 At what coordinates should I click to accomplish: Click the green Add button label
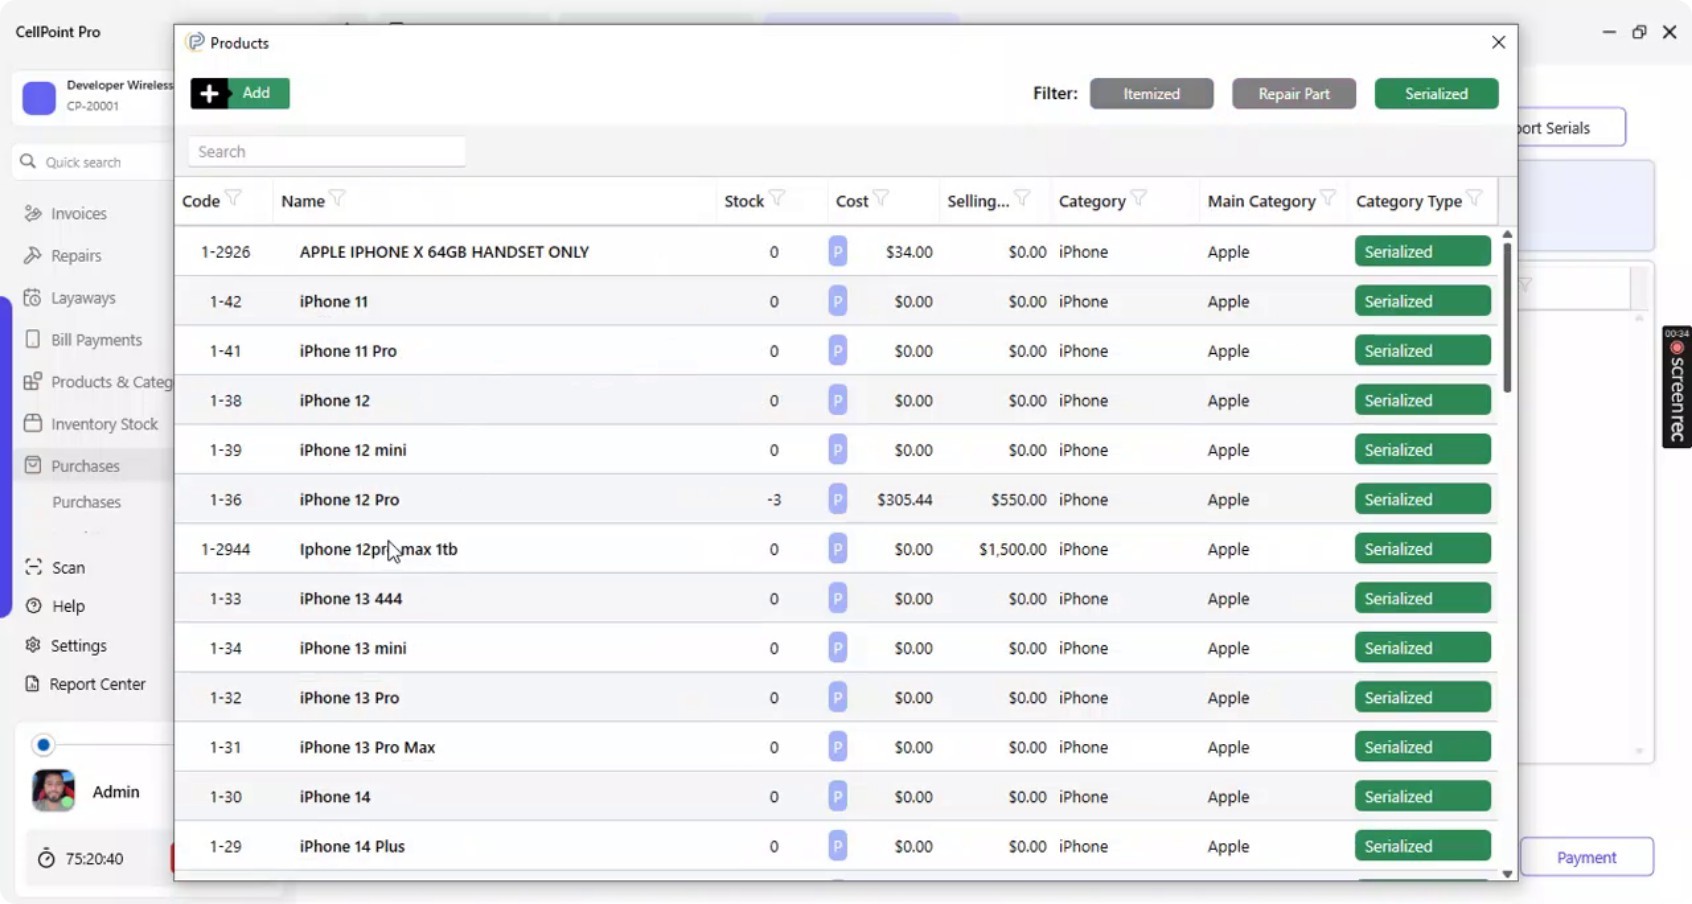pyautogui.click(x=256, y=93)
